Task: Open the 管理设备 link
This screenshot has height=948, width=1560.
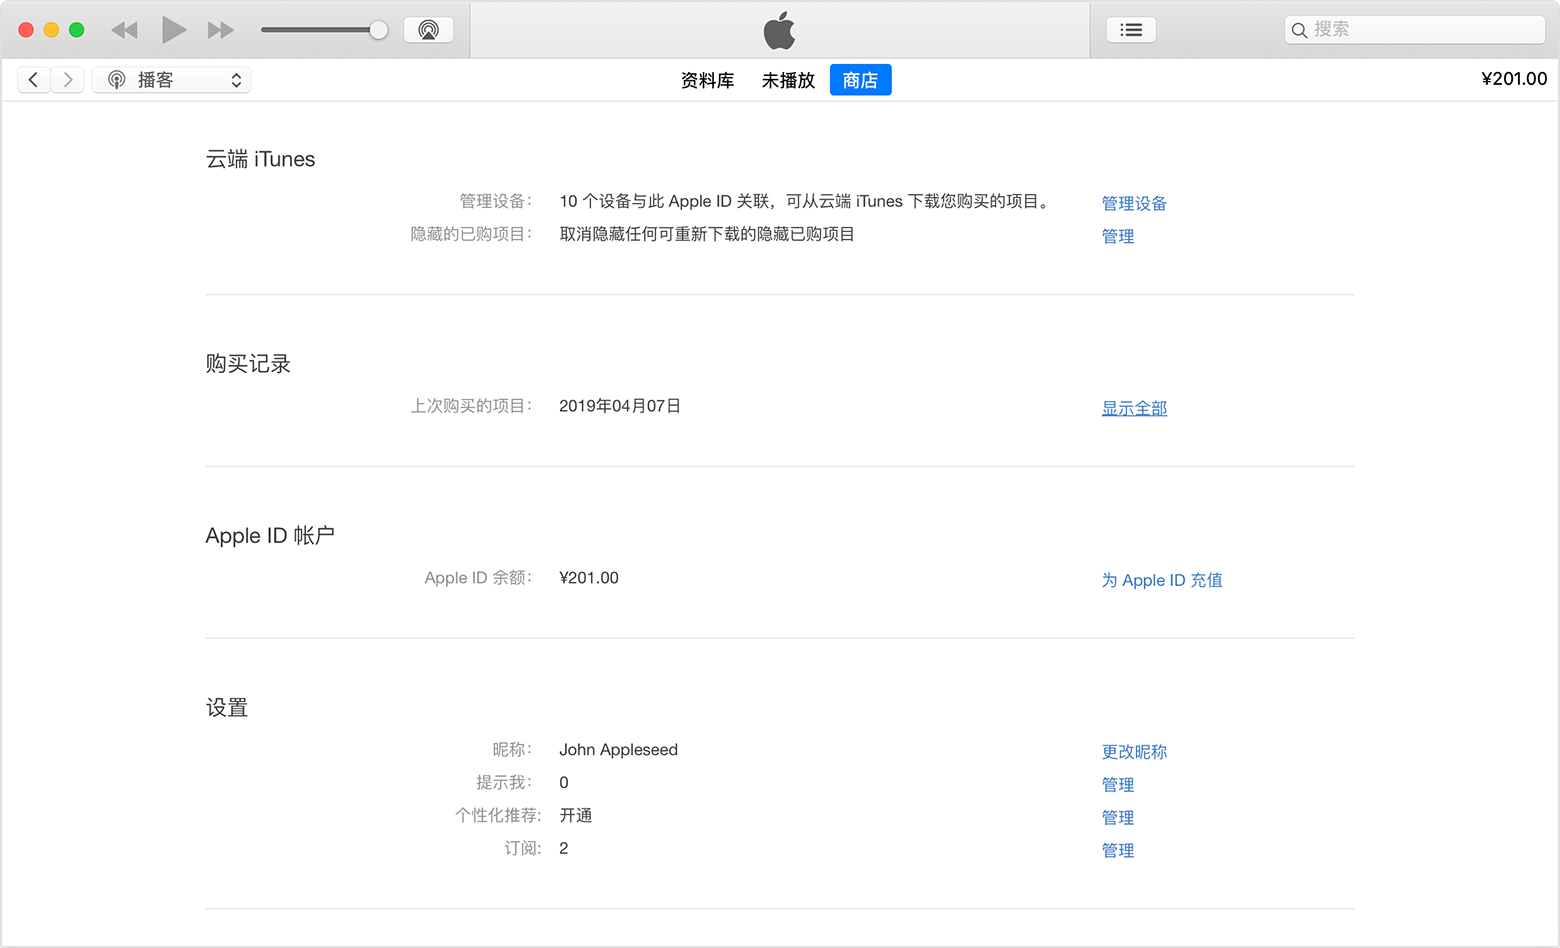Action: [x=1134, y=203]
